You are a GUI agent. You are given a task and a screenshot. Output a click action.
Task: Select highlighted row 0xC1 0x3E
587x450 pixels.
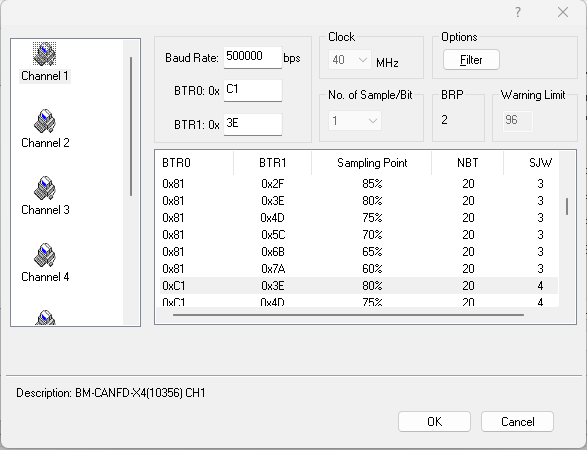pos(359,286)
